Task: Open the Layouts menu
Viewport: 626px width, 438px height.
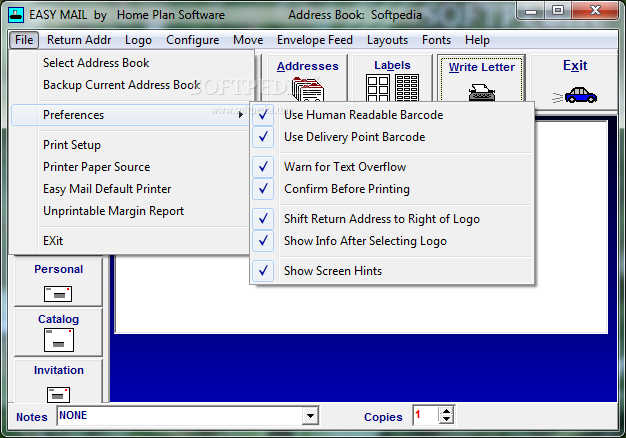Action: coord(388,40)
